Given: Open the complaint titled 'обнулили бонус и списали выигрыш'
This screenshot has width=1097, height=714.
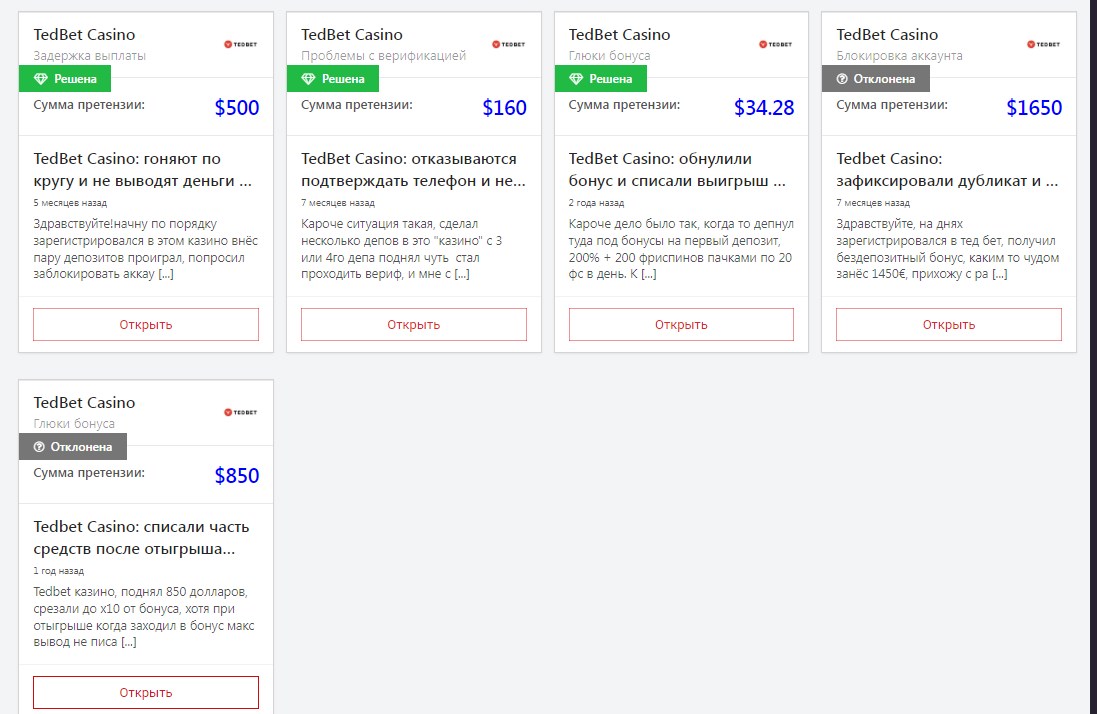Looking at the screenshot, I should (x=681, y=324).
